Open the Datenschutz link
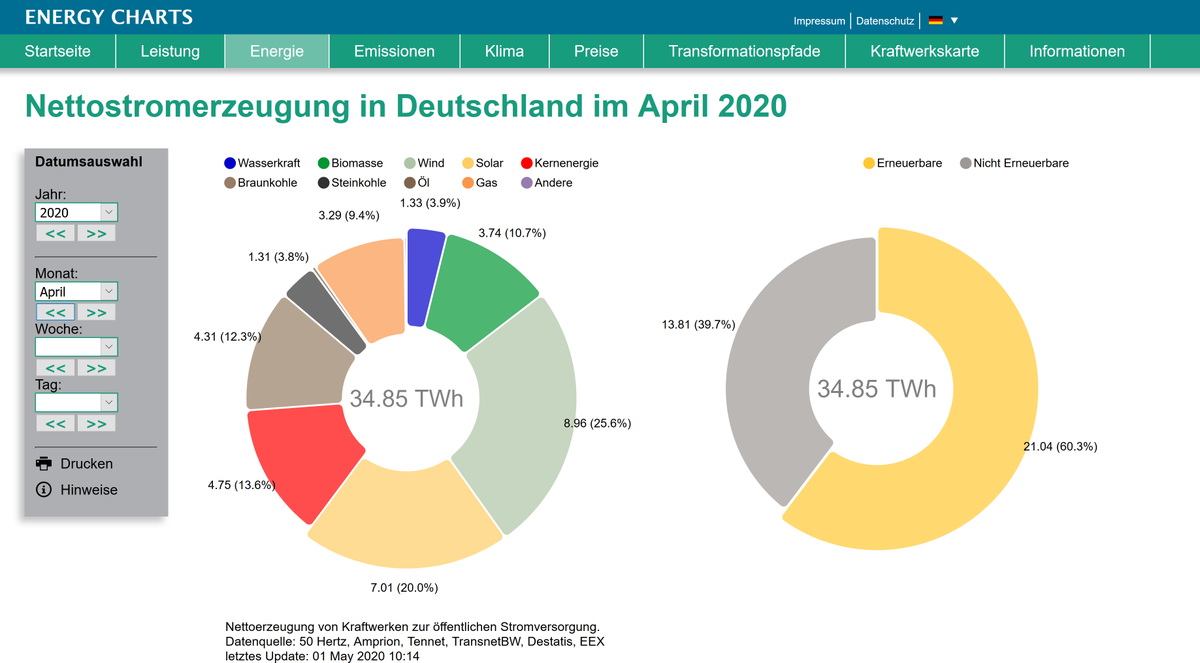Image resolution: width=1200 pixels, height=663 pixels. 885,21
